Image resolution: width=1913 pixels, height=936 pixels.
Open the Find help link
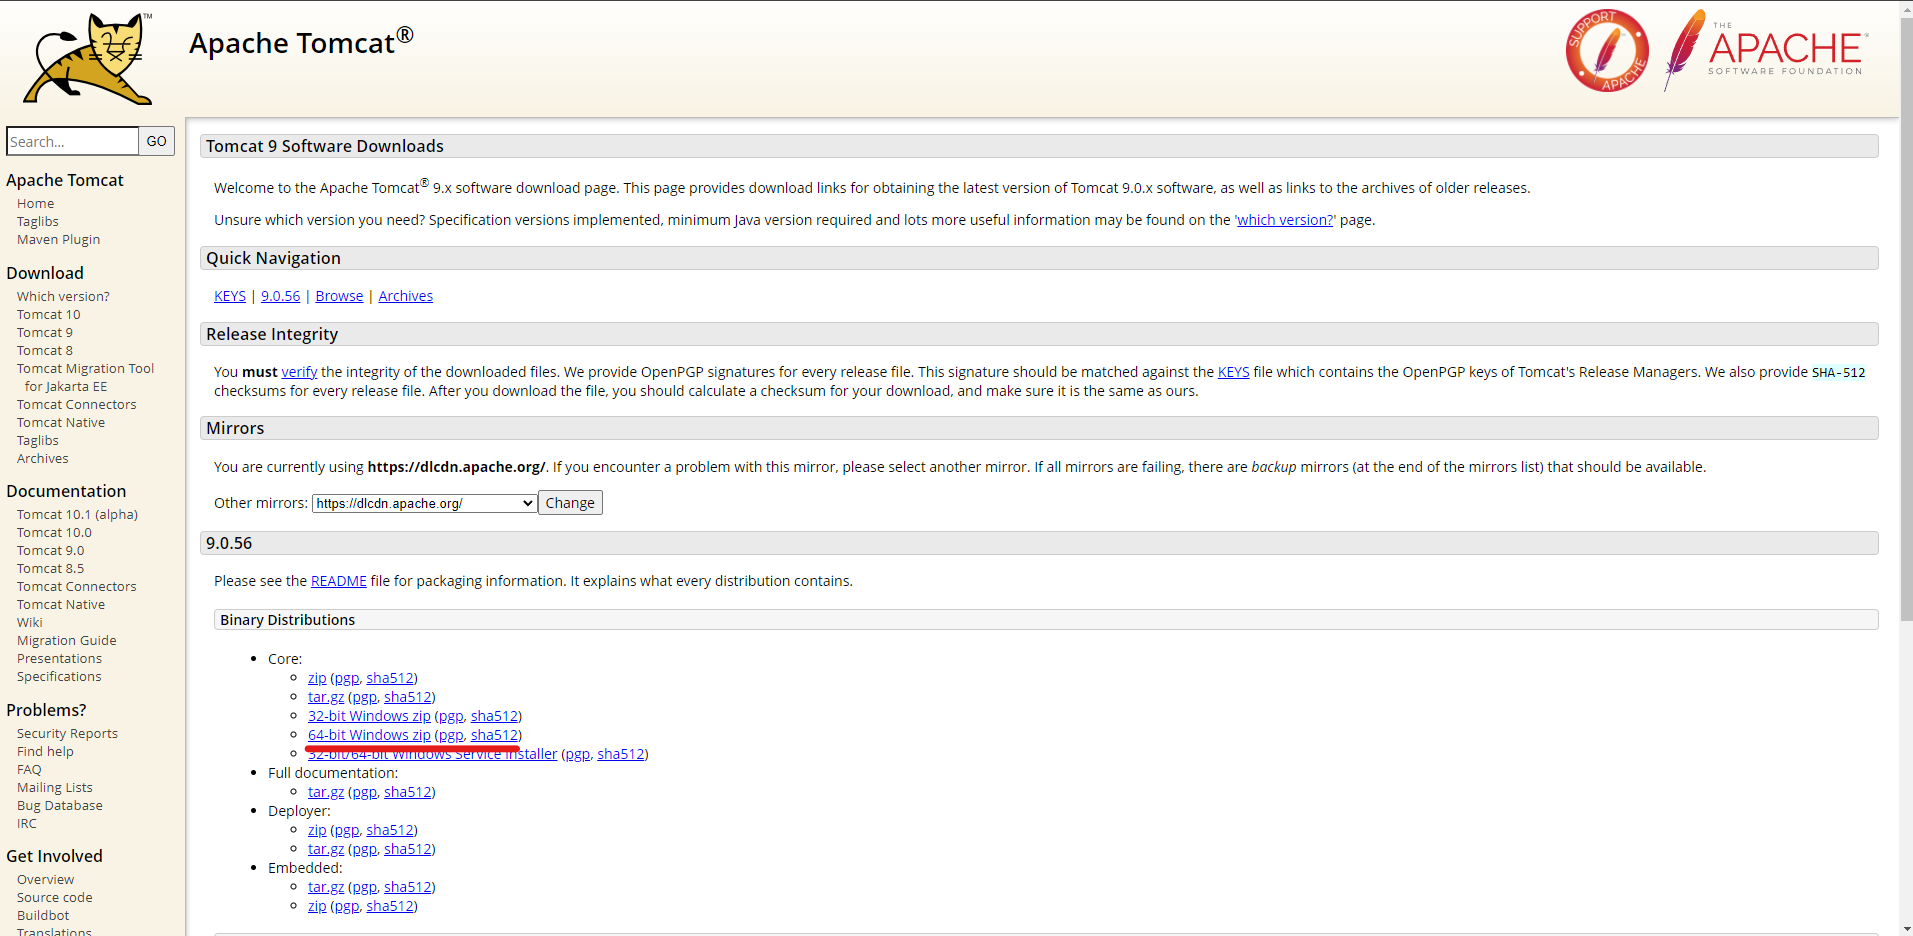pos(45,751)
